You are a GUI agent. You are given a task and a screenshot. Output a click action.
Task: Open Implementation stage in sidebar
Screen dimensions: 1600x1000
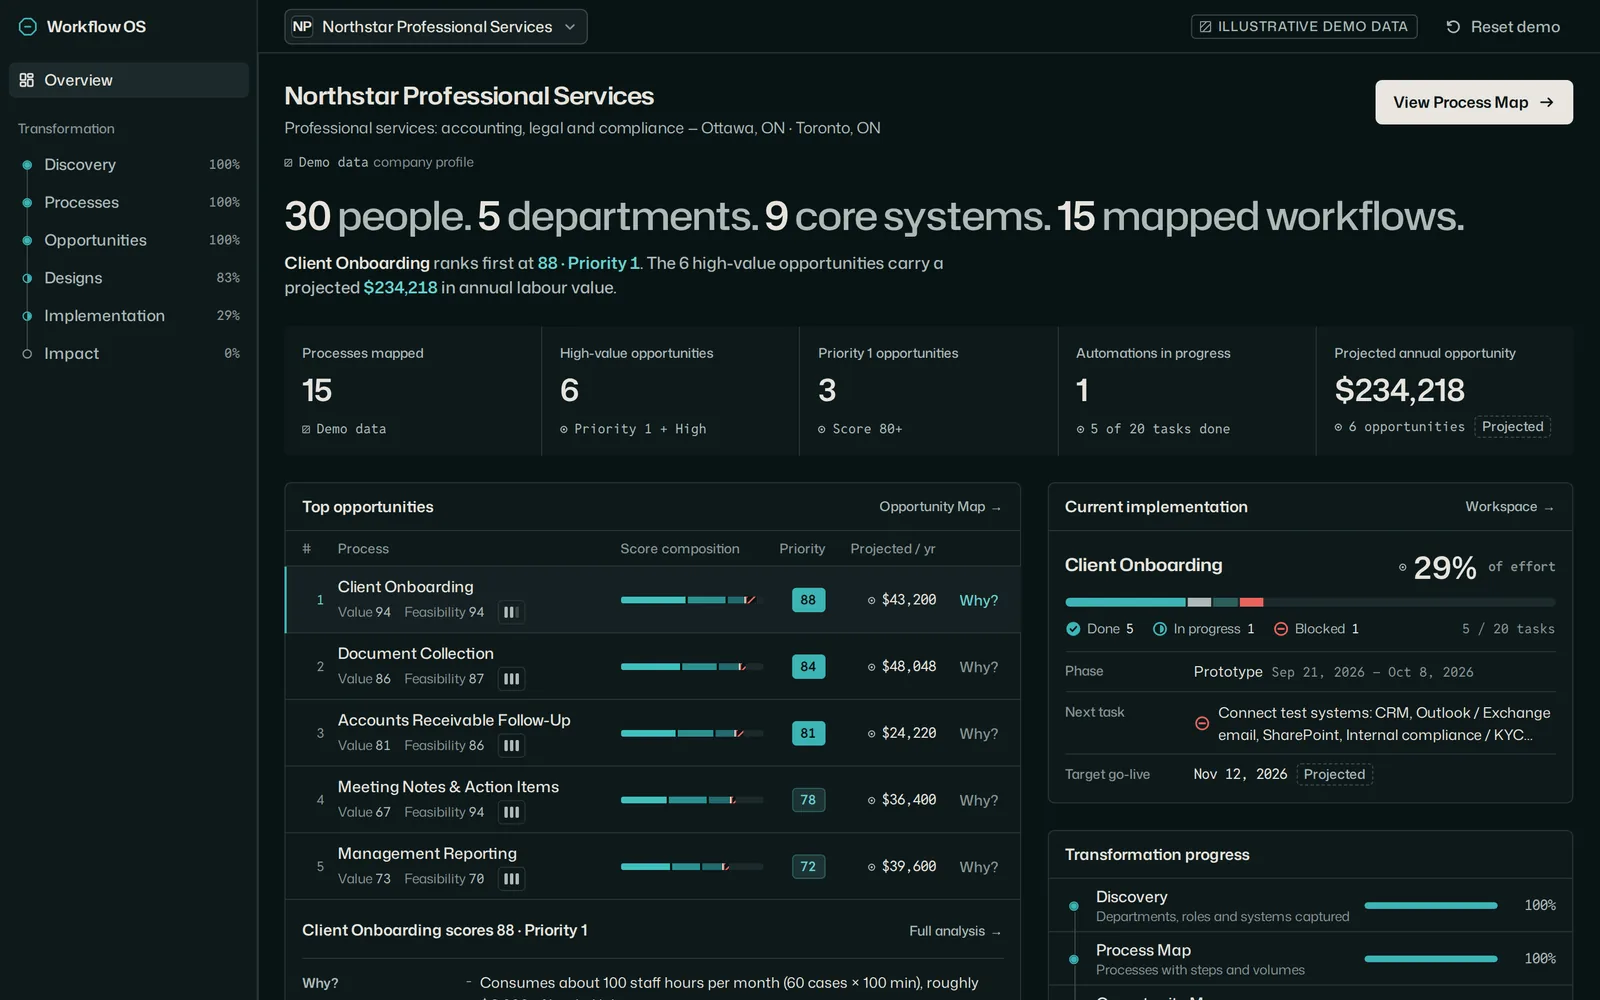[x=129, y=316]
